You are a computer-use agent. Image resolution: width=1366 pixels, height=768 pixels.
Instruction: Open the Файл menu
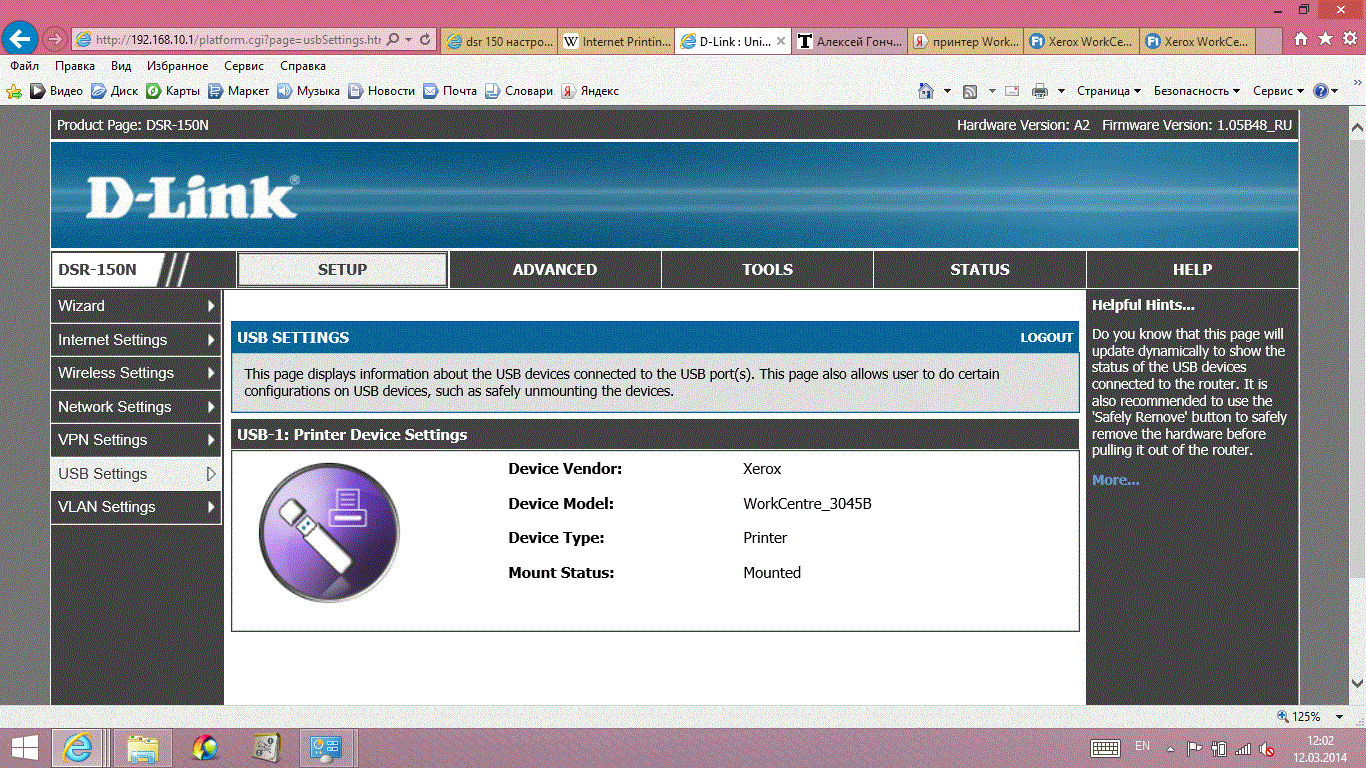(25, 66)
